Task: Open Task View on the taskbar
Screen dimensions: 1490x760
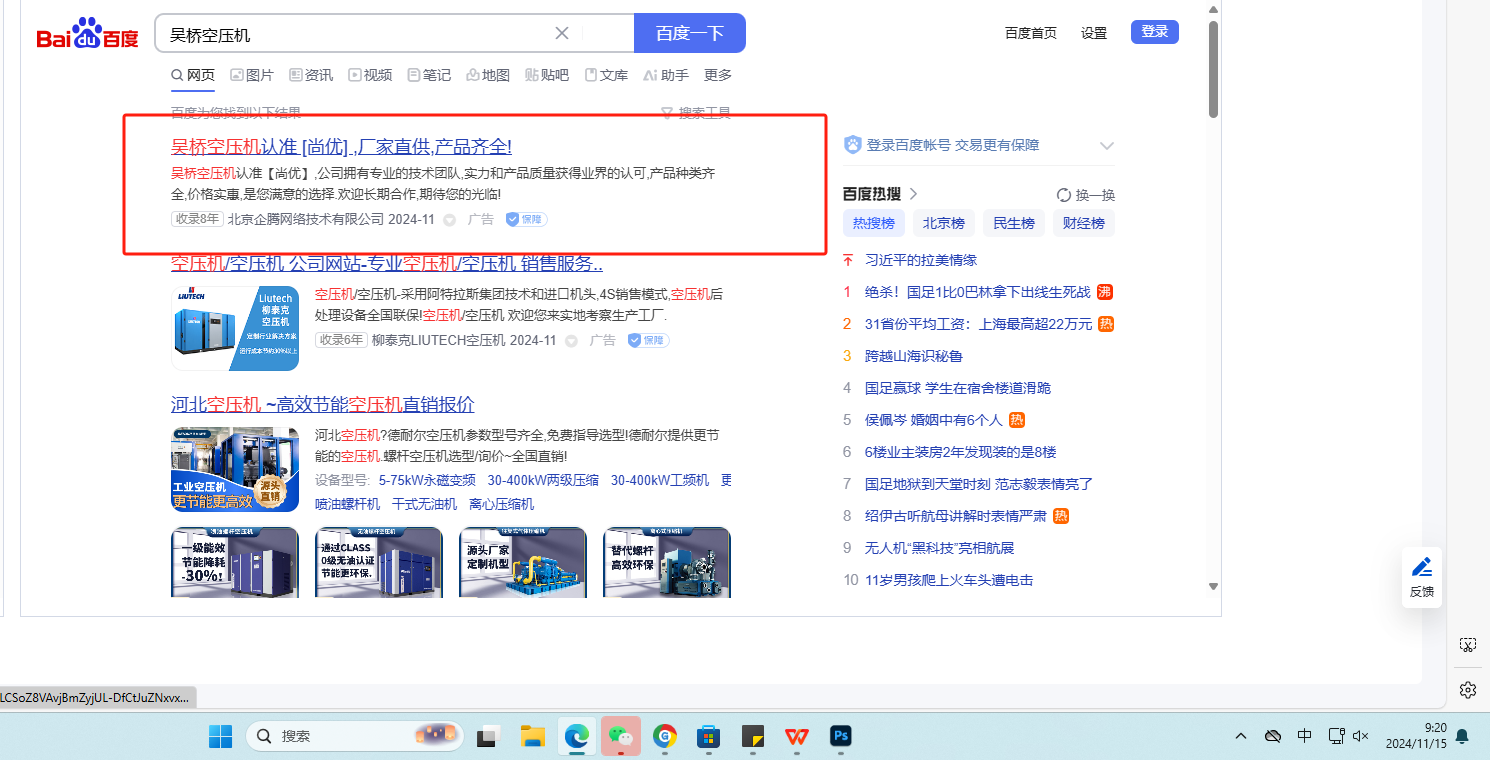Action: pos(488,736)
